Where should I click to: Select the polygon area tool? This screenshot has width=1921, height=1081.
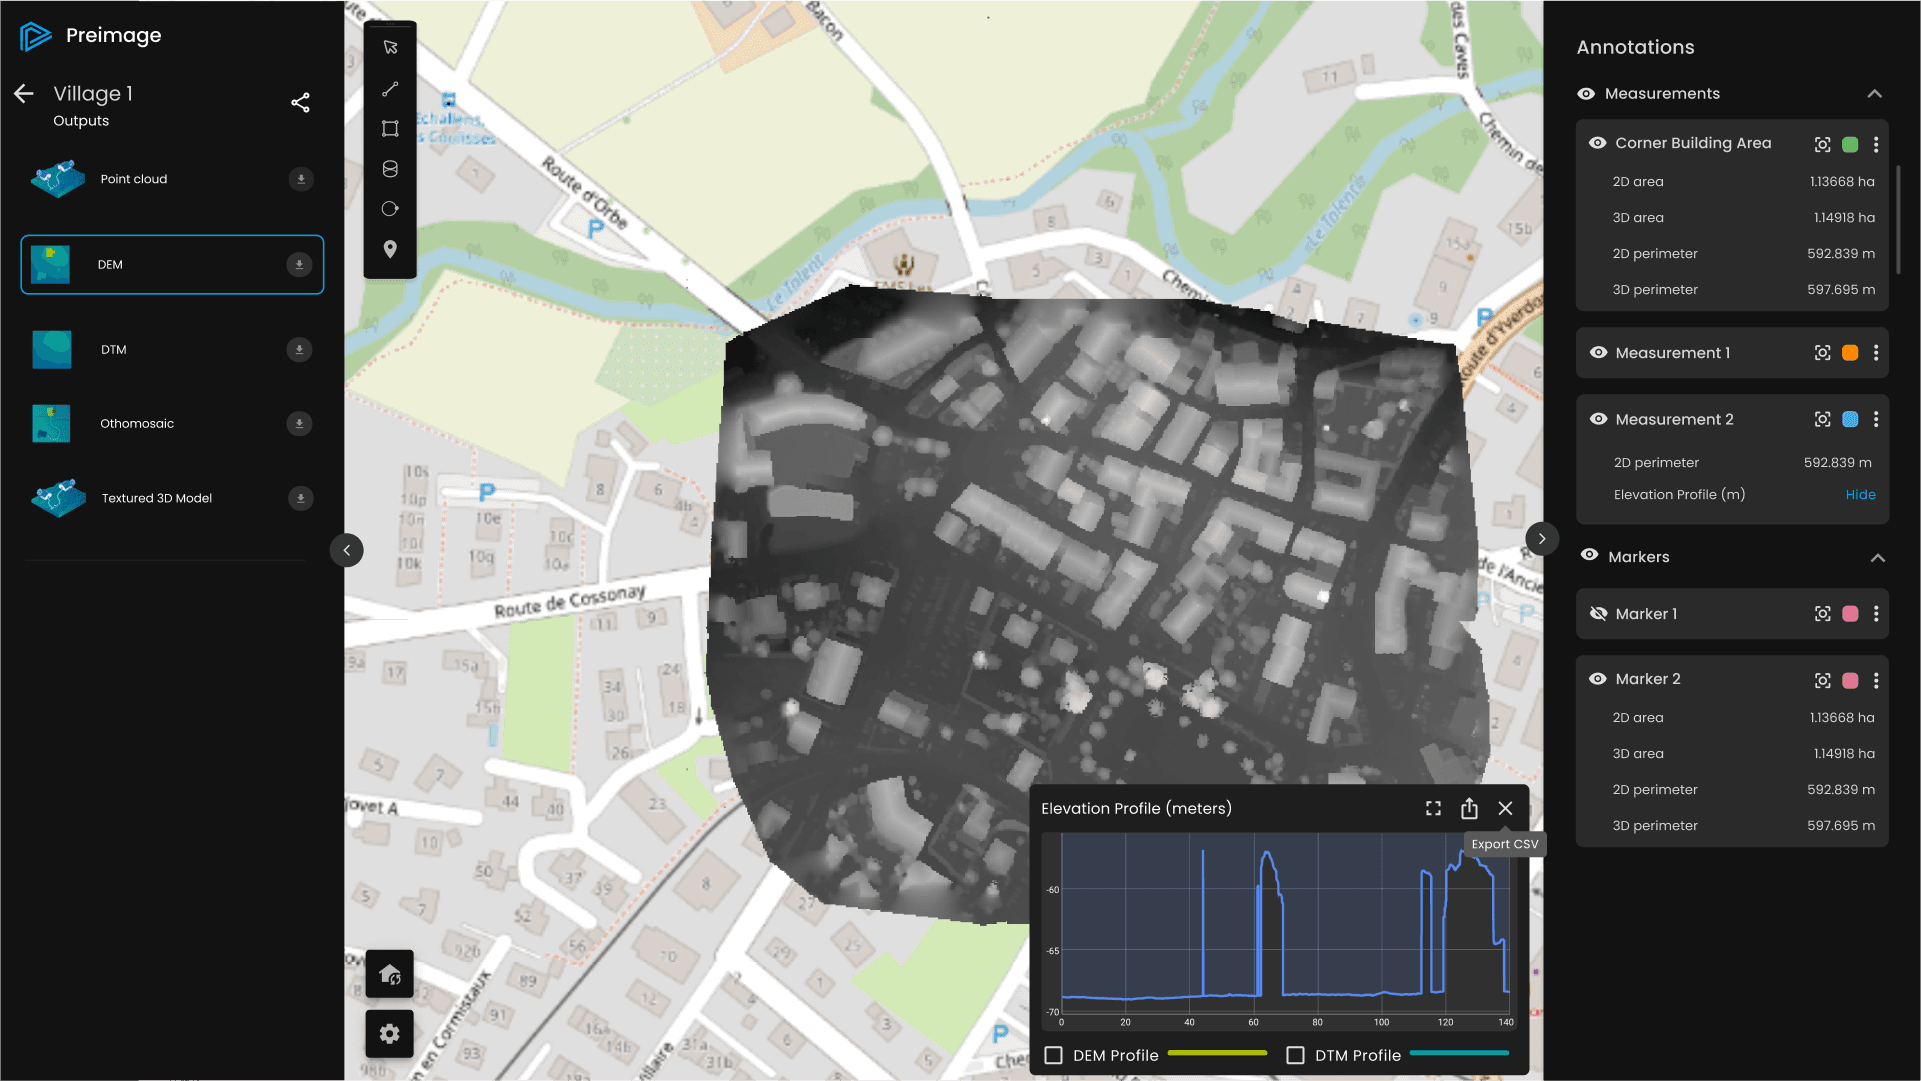click(x=390, y=129)
